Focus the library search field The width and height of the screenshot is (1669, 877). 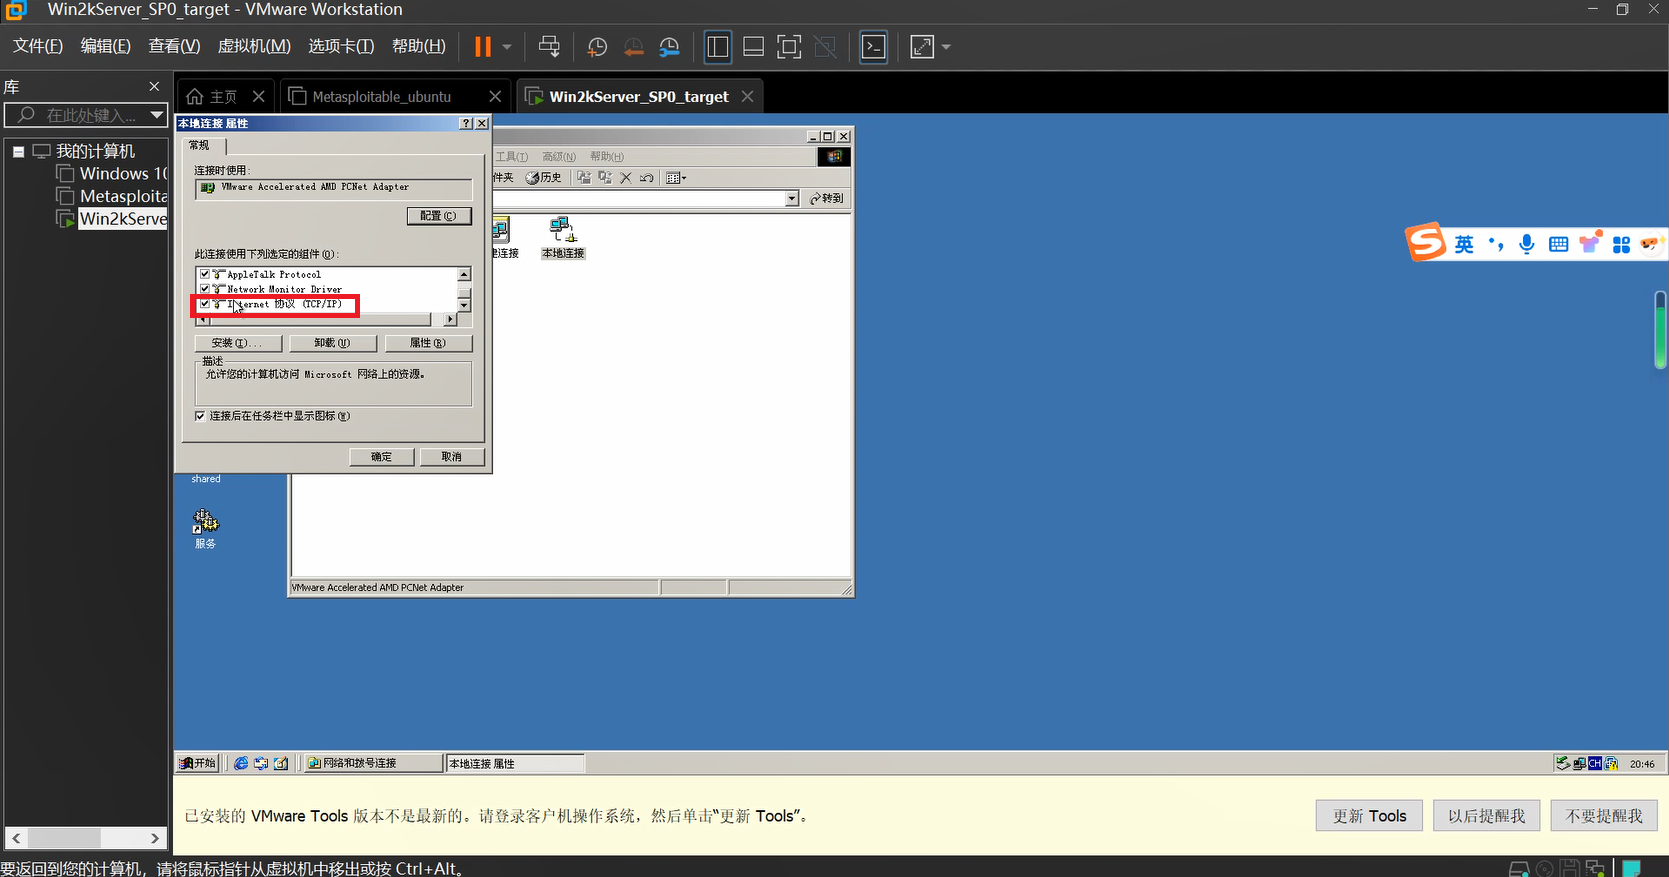click(x=77, y=115)
